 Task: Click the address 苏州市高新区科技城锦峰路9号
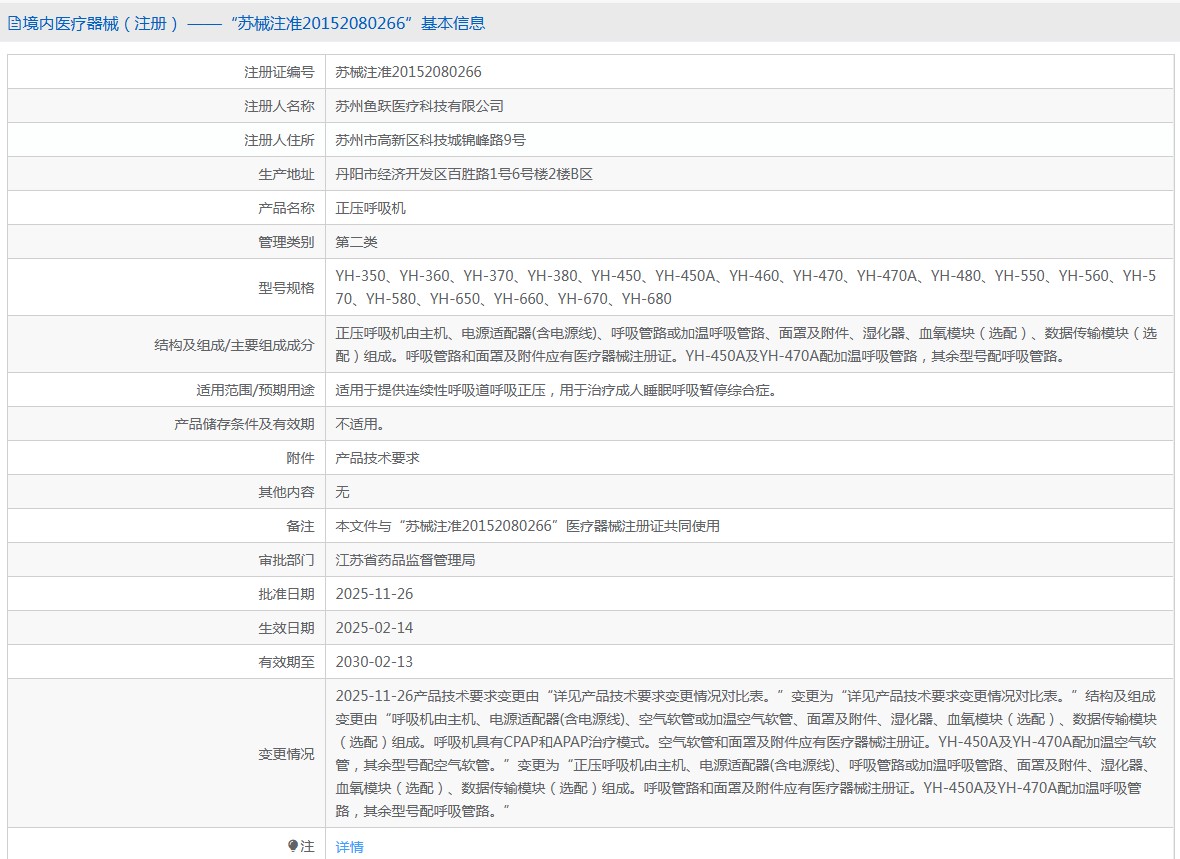(x=430, y=140)
